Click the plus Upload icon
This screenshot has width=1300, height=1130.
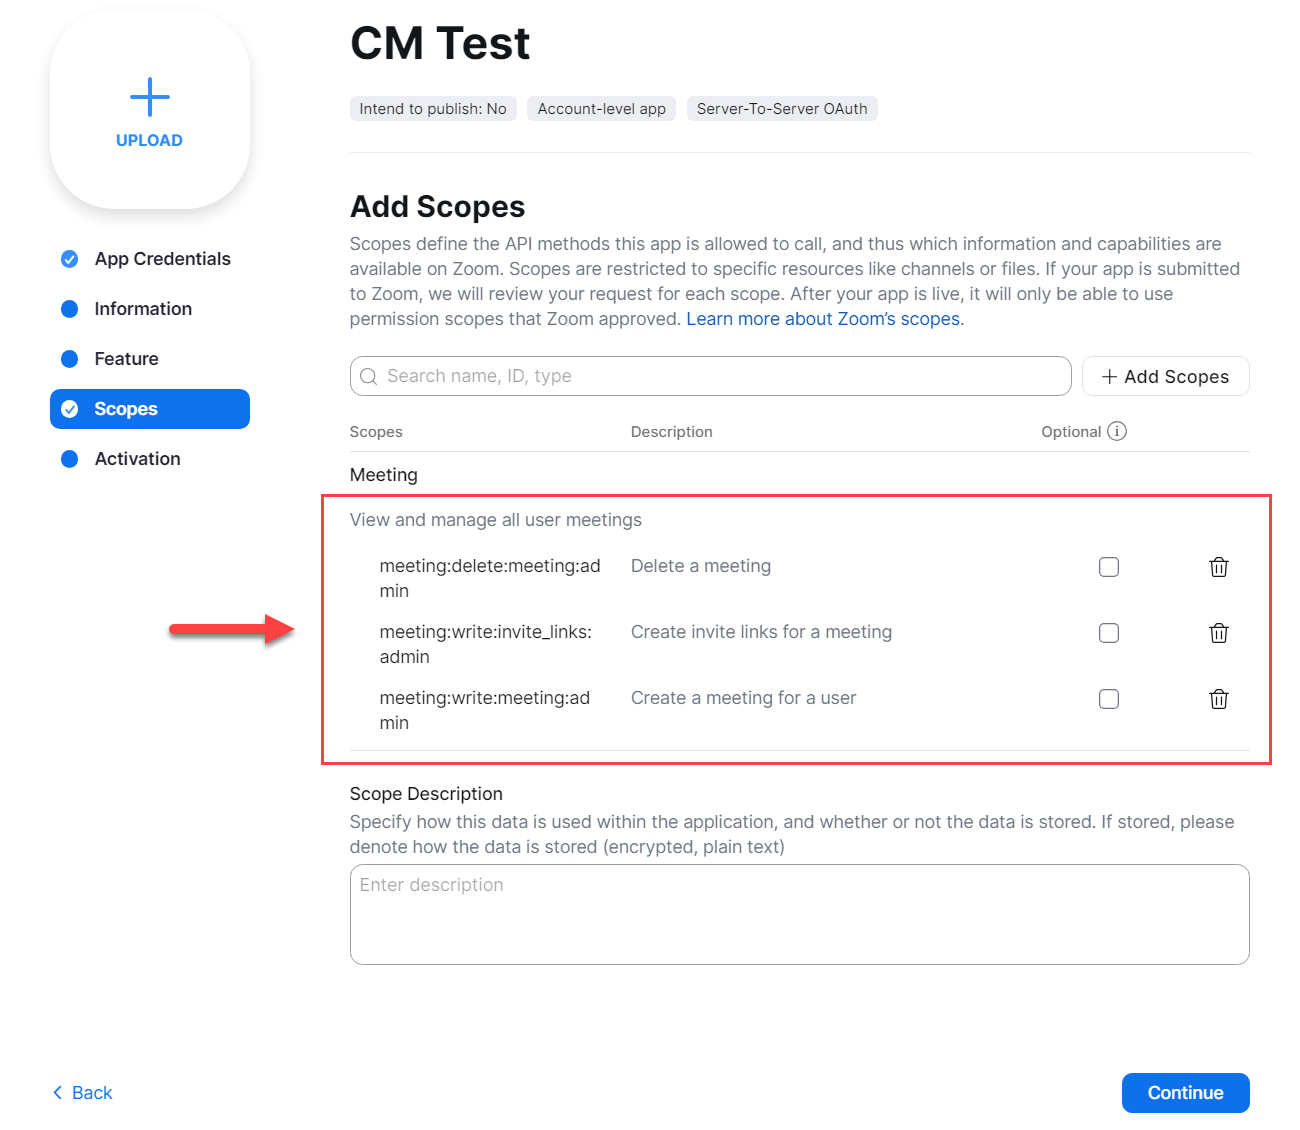pyautogui.click(x=150, y=97)
